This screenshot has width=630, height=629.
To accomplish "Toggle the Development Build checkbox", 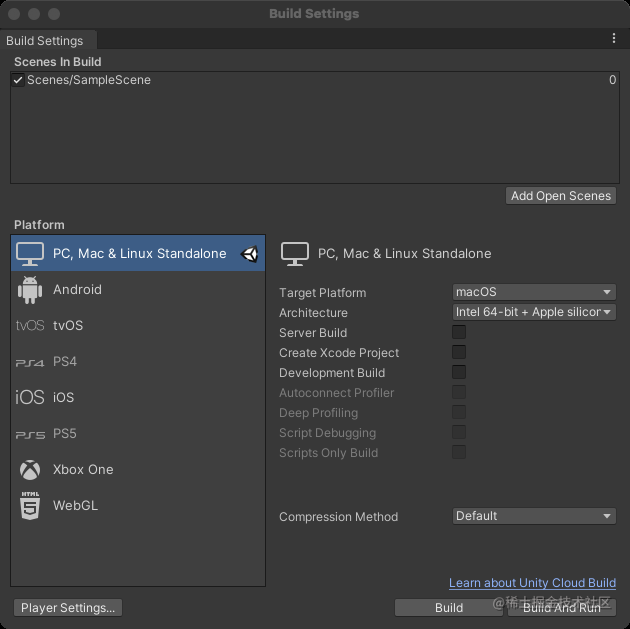I will (459, 372).
